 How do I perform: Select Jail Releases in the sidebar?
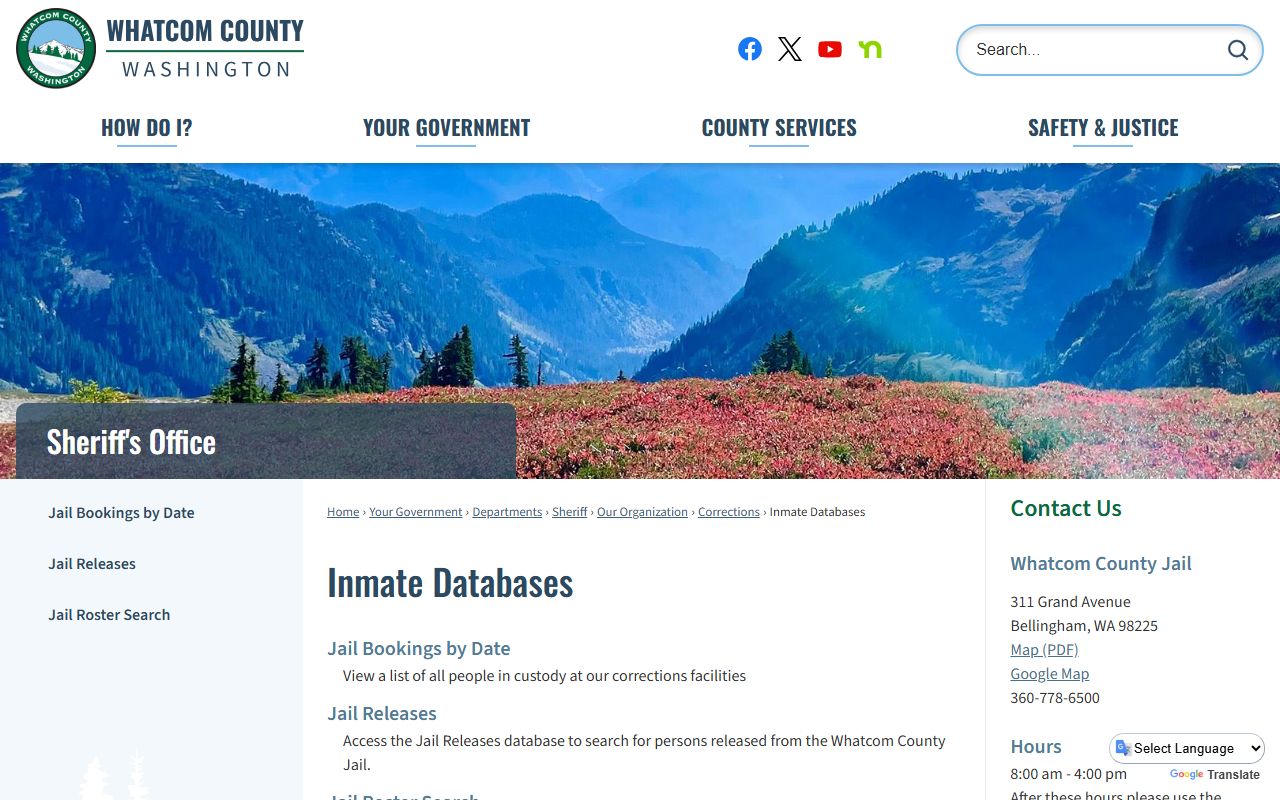pyautogui.click(x=92, y=564)
